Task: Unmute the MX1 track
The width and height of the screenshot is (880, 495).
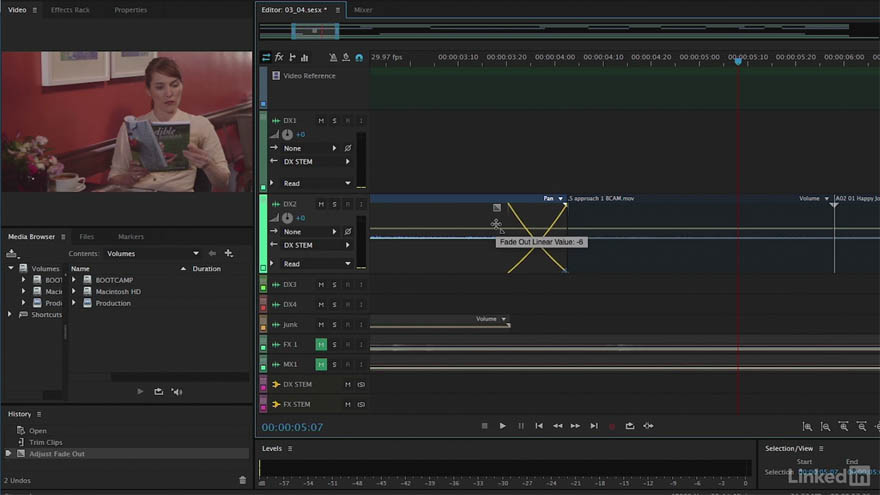Action: 321,365
